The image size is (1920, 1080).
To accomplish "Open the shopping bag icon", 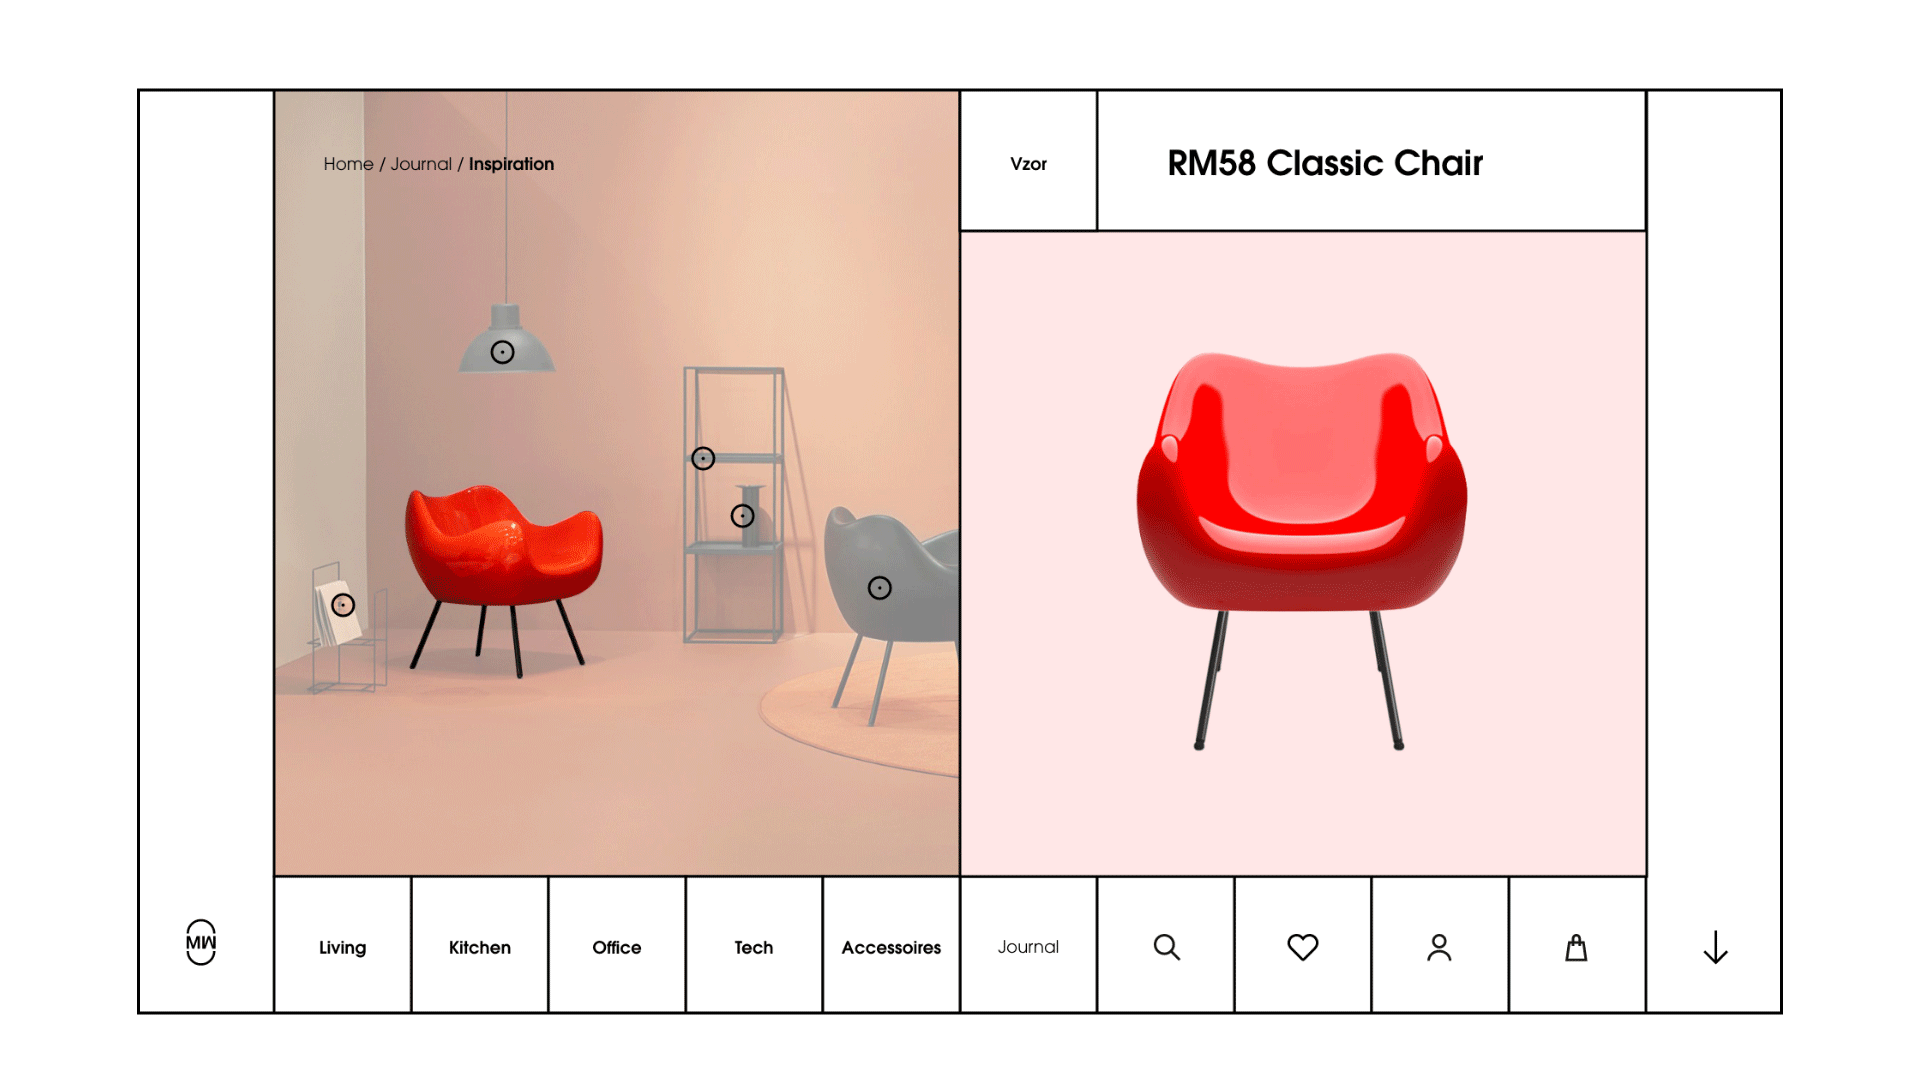I will pos(1575,945).
